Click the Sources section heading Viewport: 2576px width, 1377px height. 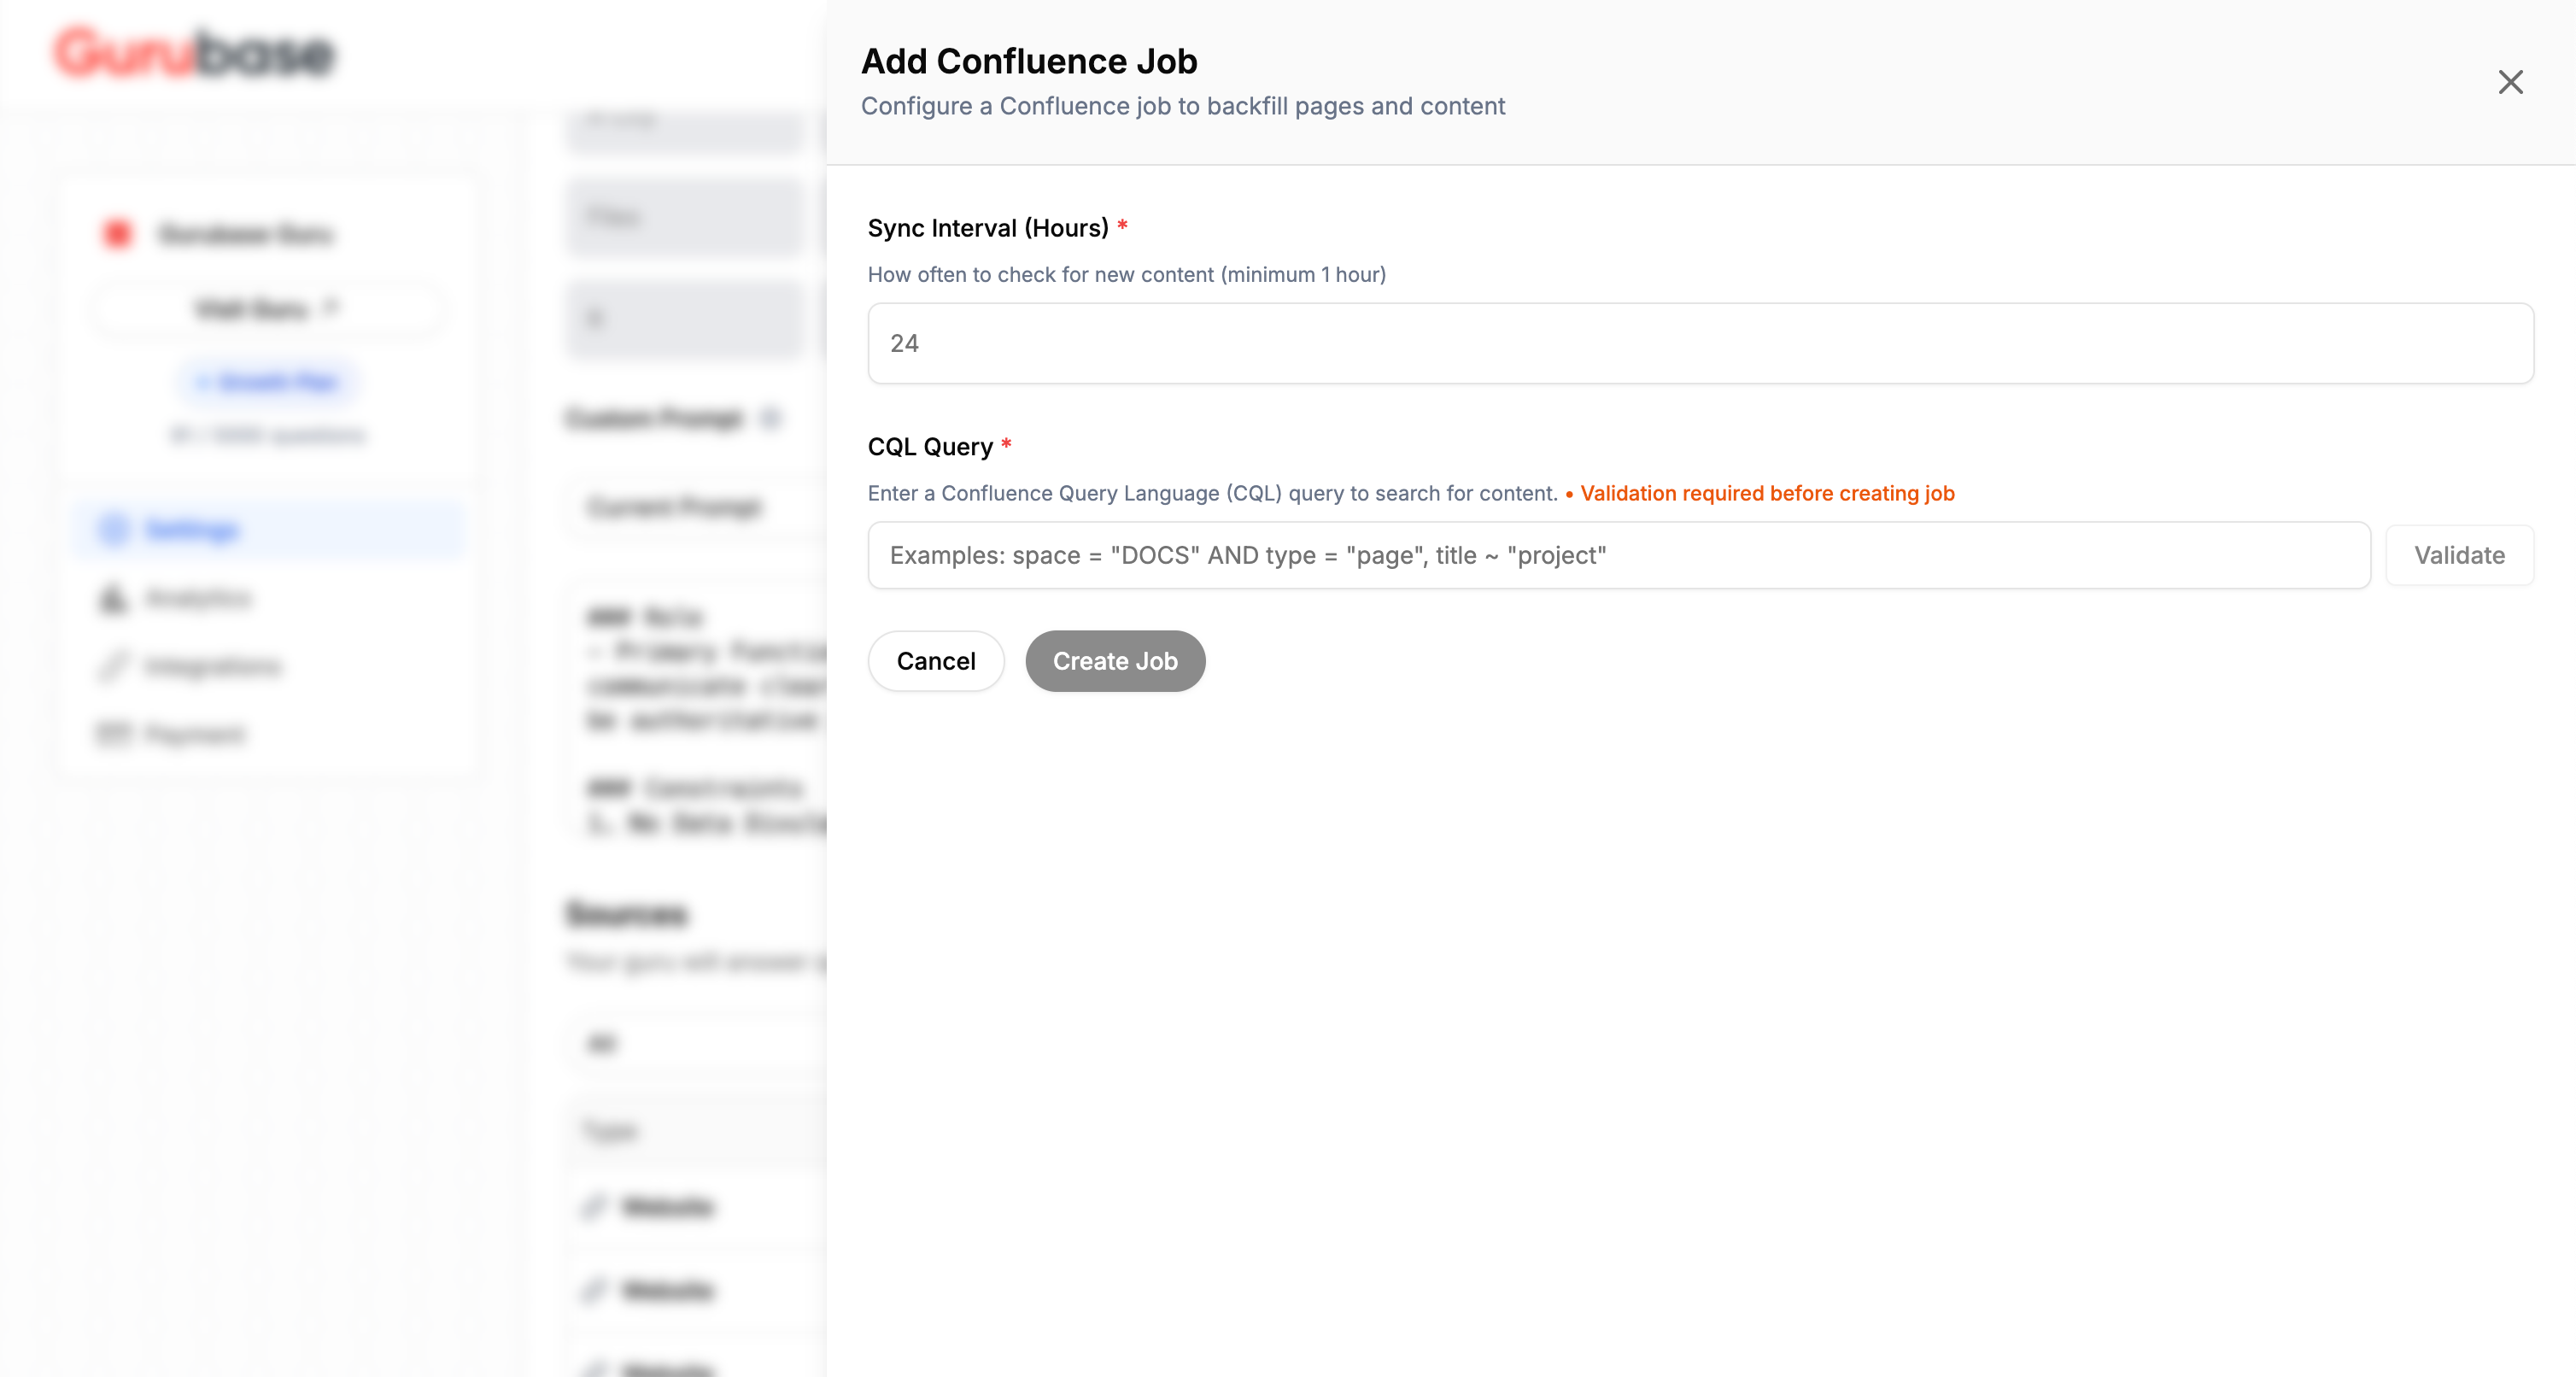pyautogui.click(x=627, y=914)
